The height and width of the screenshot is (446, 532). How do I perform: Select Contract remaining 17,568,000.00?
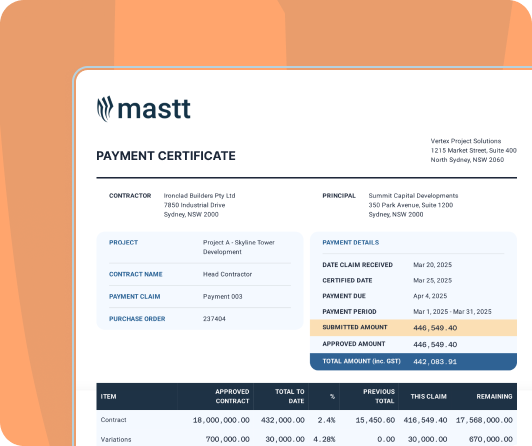[484, 420]
